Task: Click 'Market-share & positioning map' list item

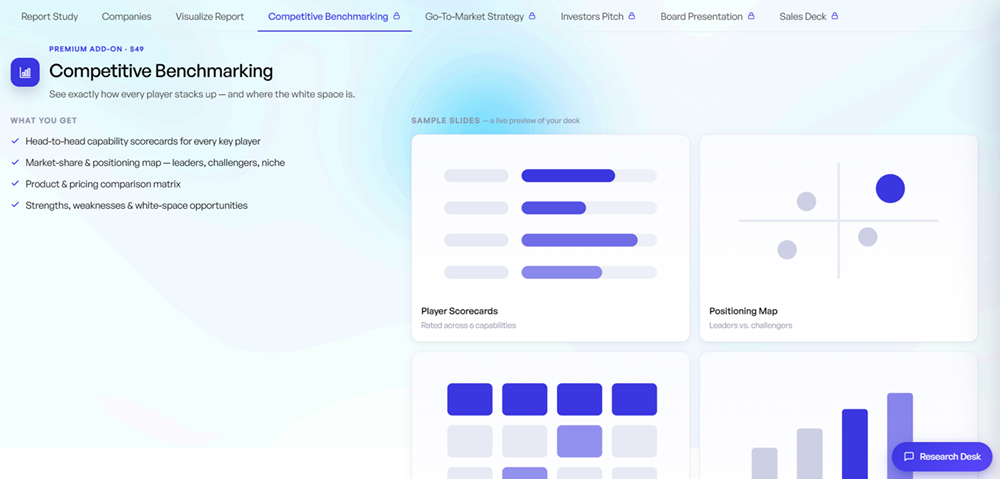Action: point(155,163)
